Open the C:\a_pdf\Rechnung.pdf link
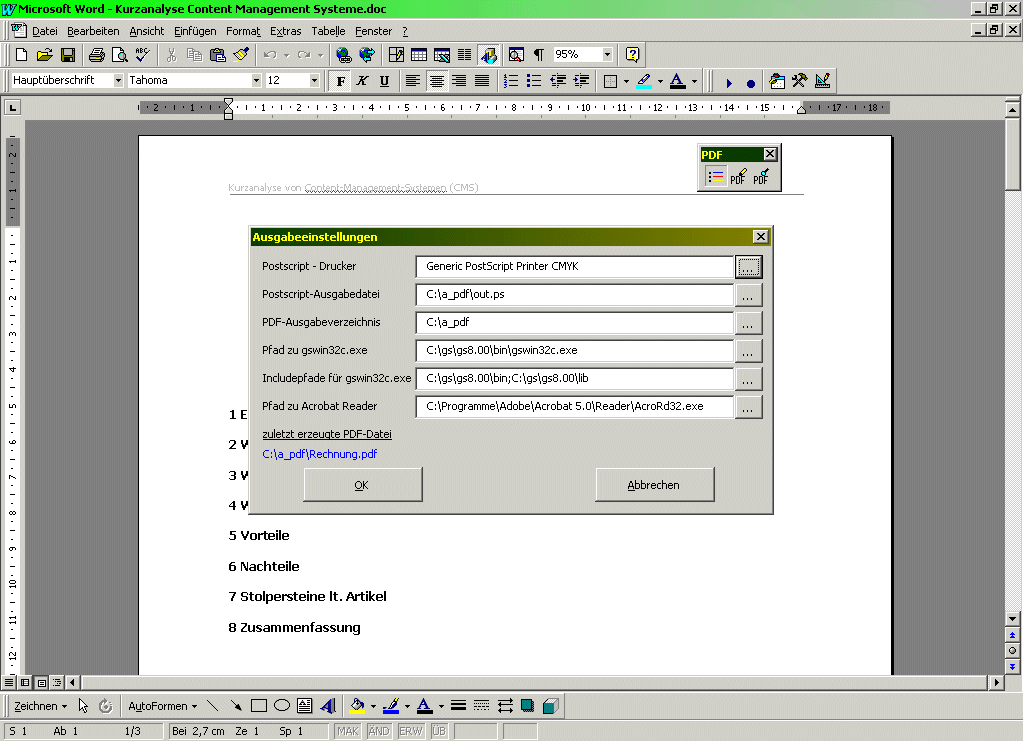Viewport: 1023px width, 741px height. pyautogui.click(x=320, y=454)
